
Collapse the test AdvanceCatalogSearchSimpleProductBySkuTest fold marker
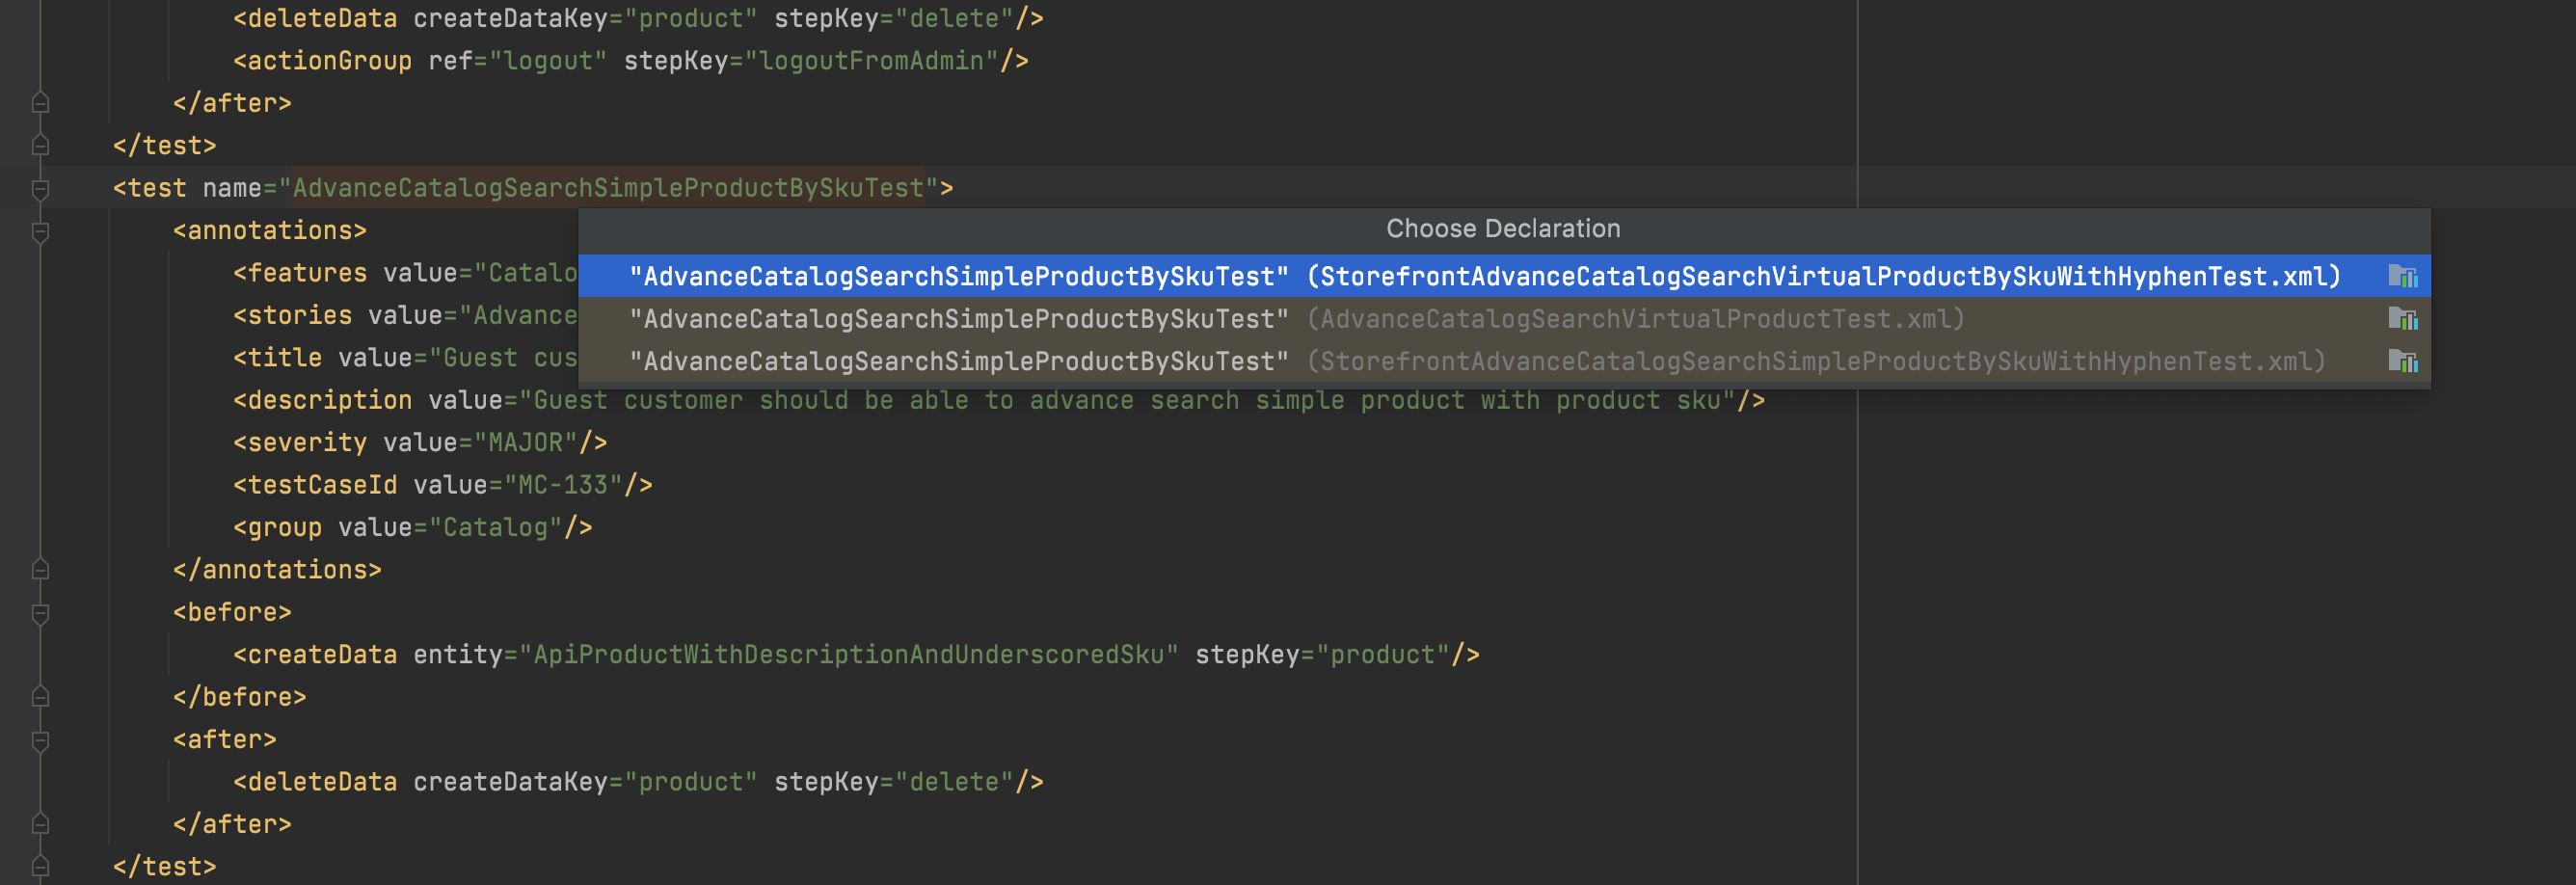pos(40,188)
